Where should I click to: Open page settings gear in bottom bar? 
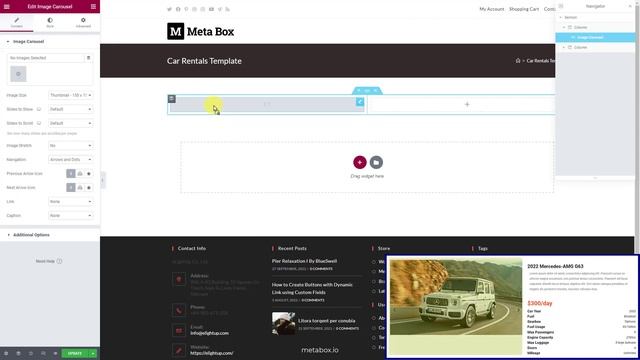point(6,353)
